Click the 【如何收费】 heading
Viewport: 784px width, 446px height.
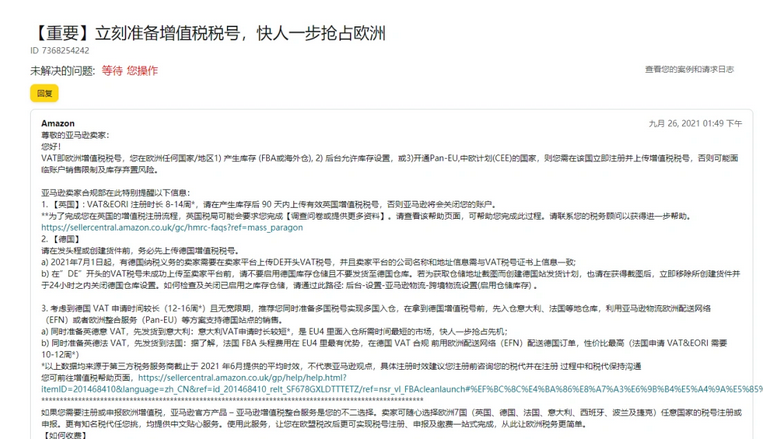click(x=66, y=436)
